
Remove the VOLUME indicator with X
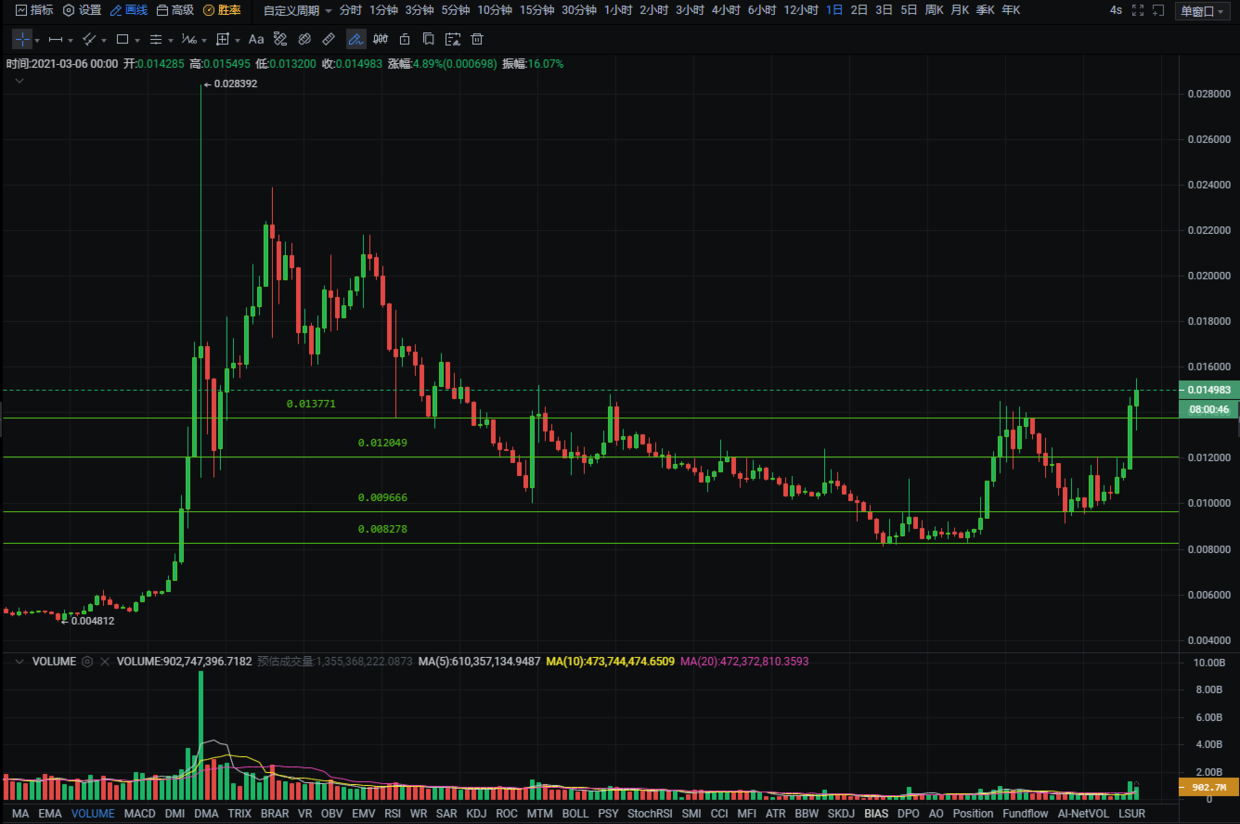pos(104,662)
